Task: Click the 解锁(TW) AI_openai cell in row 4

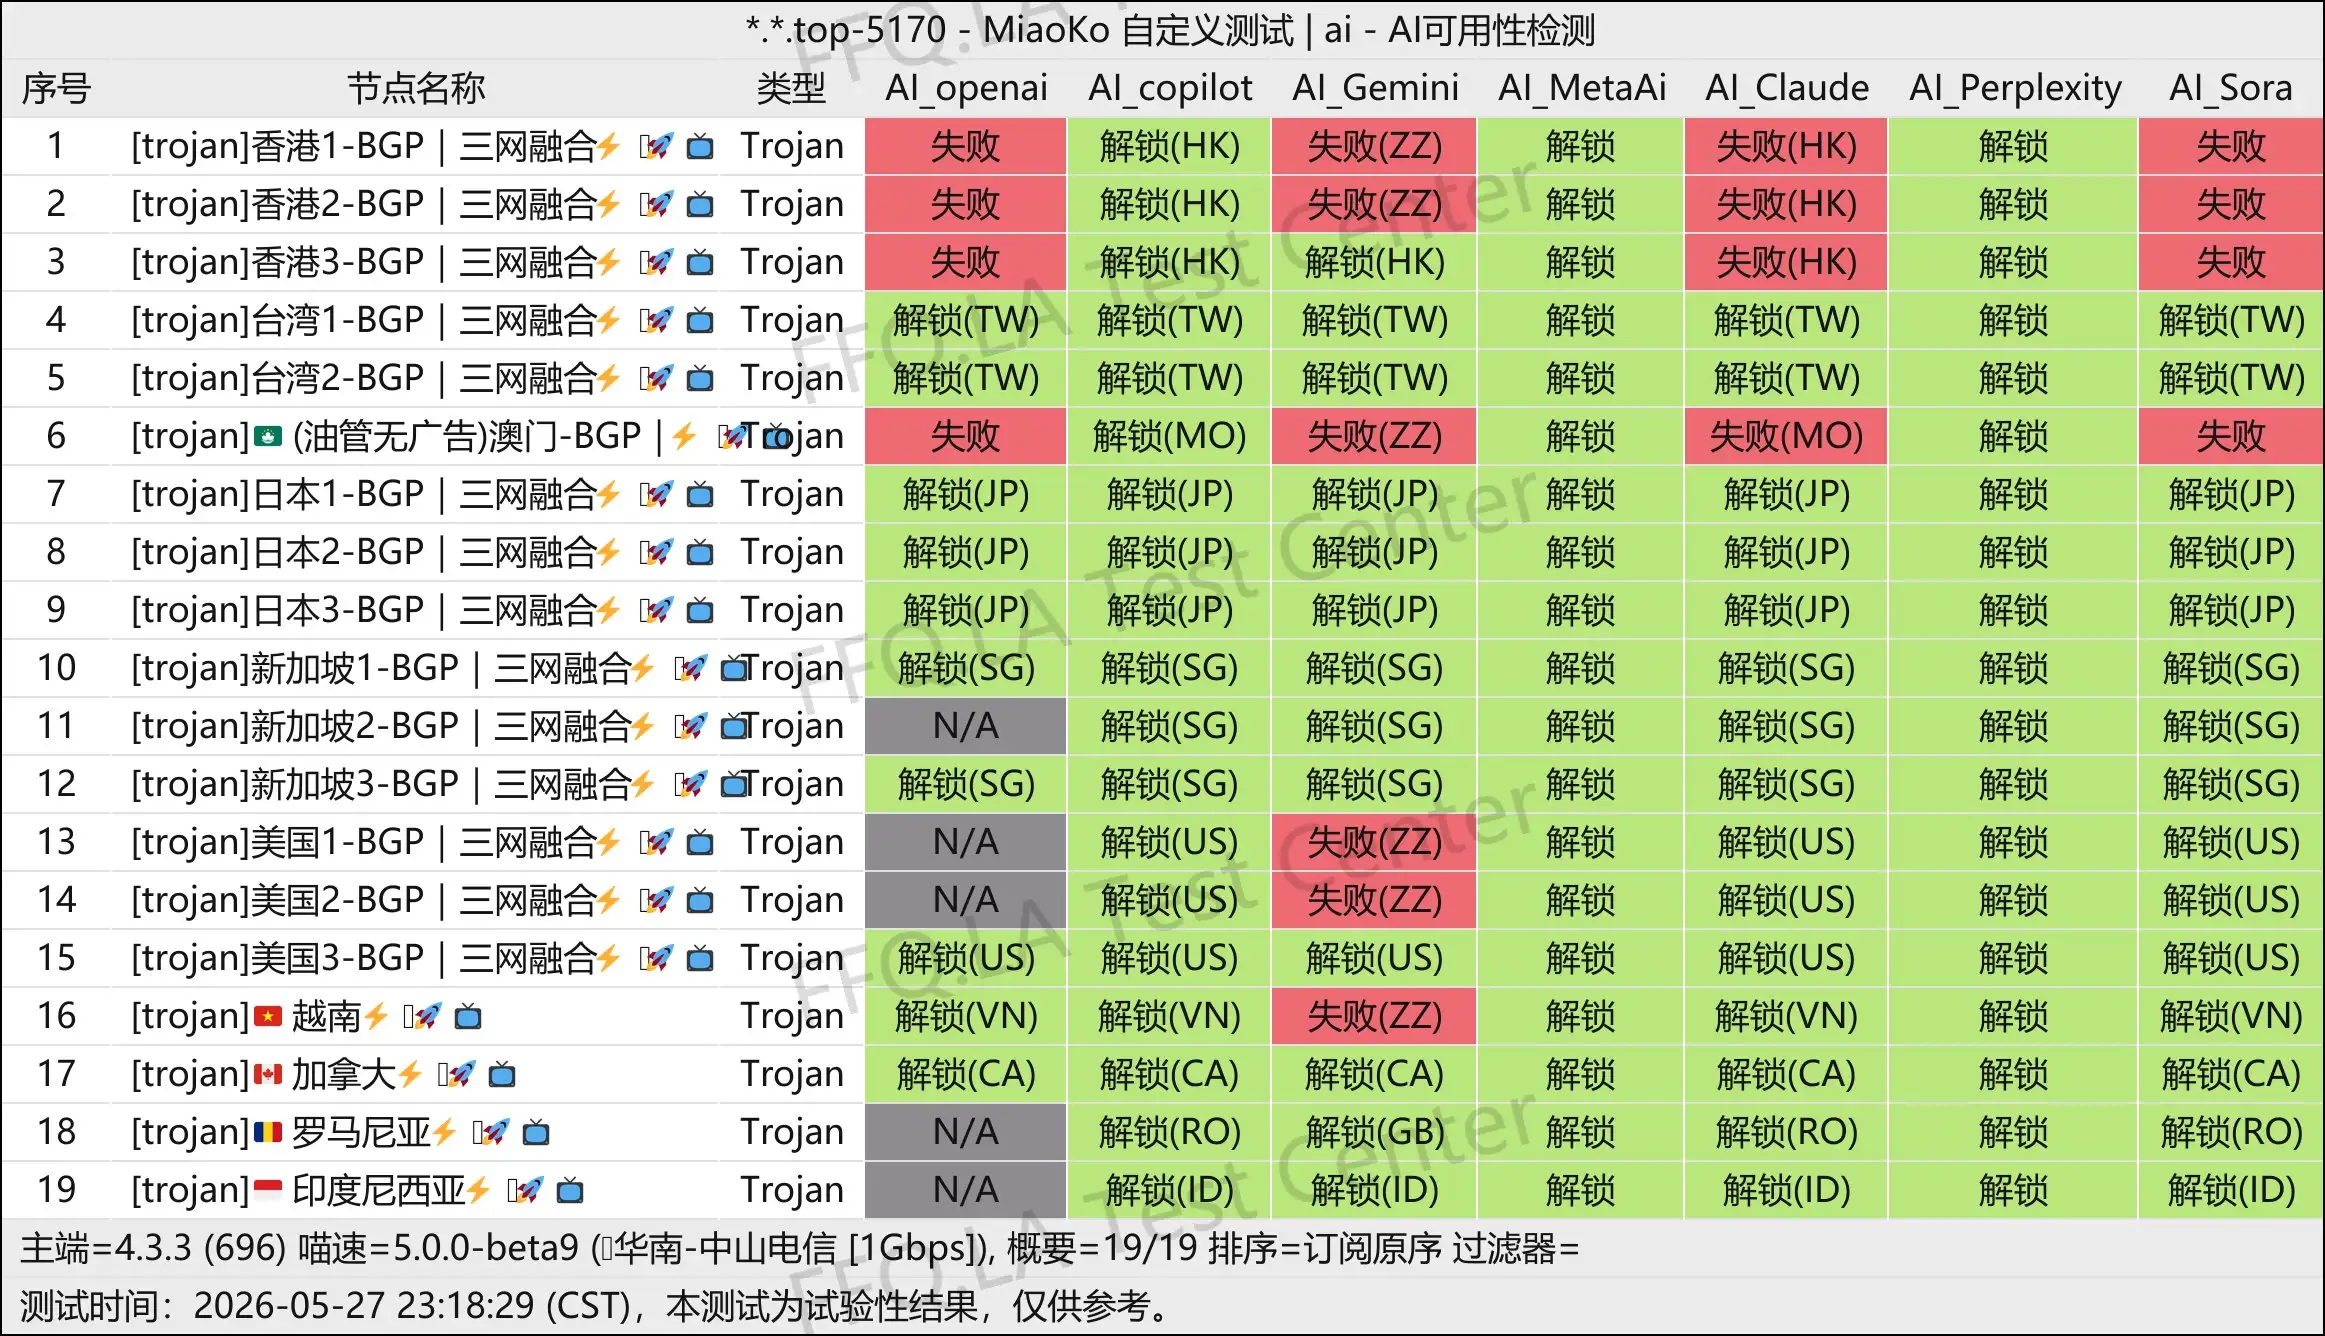Action: click(x=966, y=321)
